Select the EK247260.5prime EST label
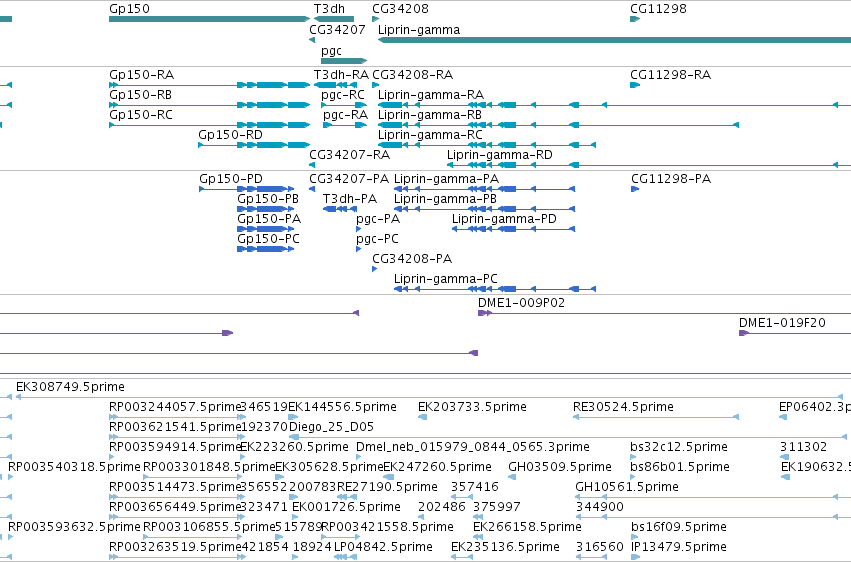Image resolution: width=851 pixels, height=562 pixels. [x=437, y=467]
